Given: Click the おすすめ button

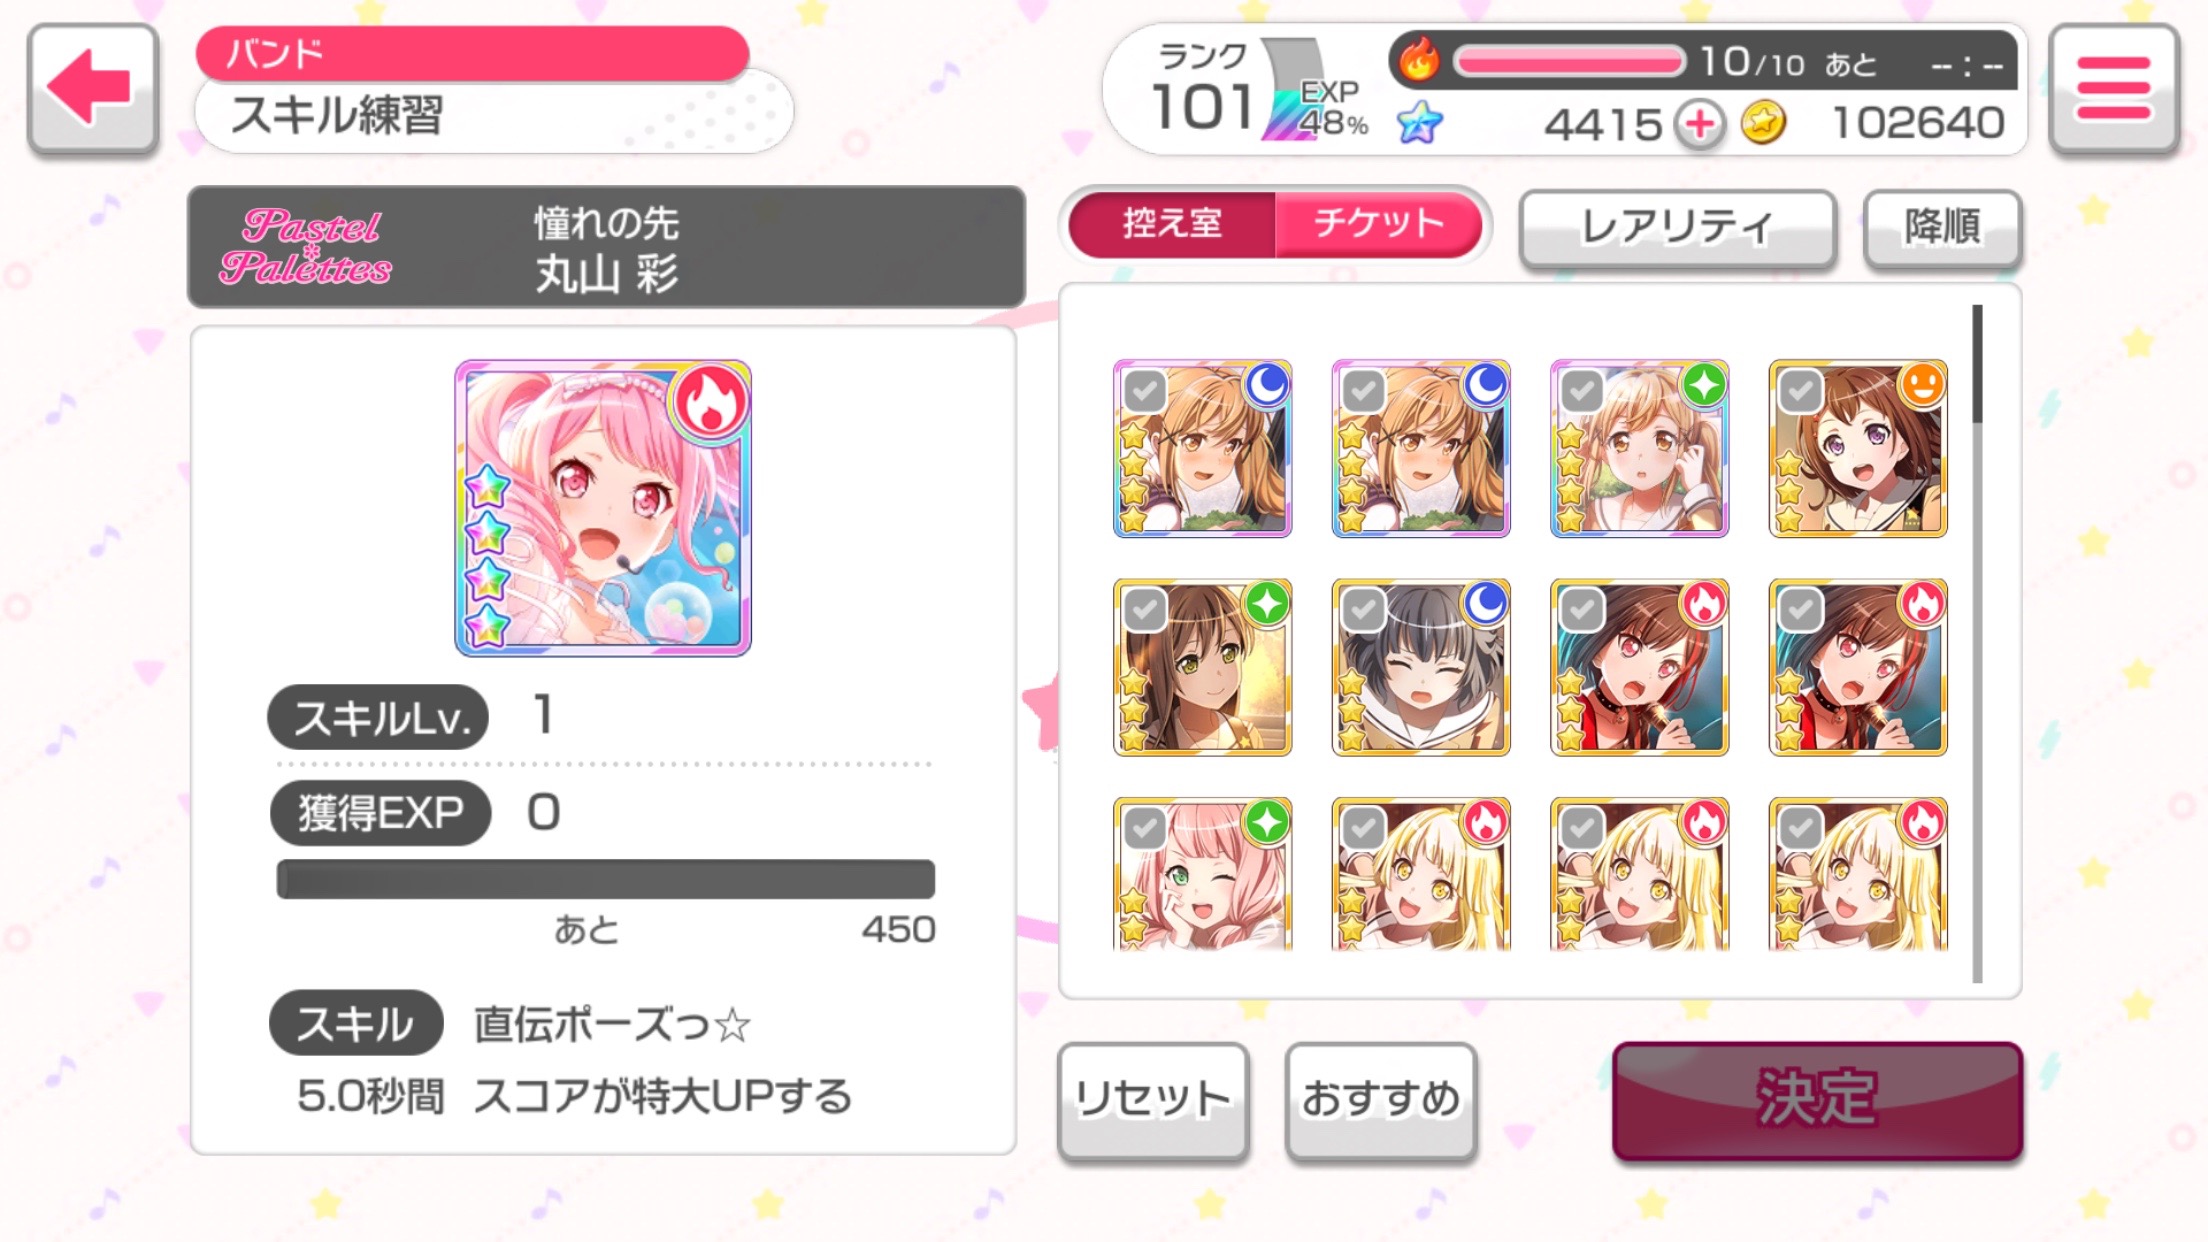Looking at the screenshot, I should coord(1381,1101).
